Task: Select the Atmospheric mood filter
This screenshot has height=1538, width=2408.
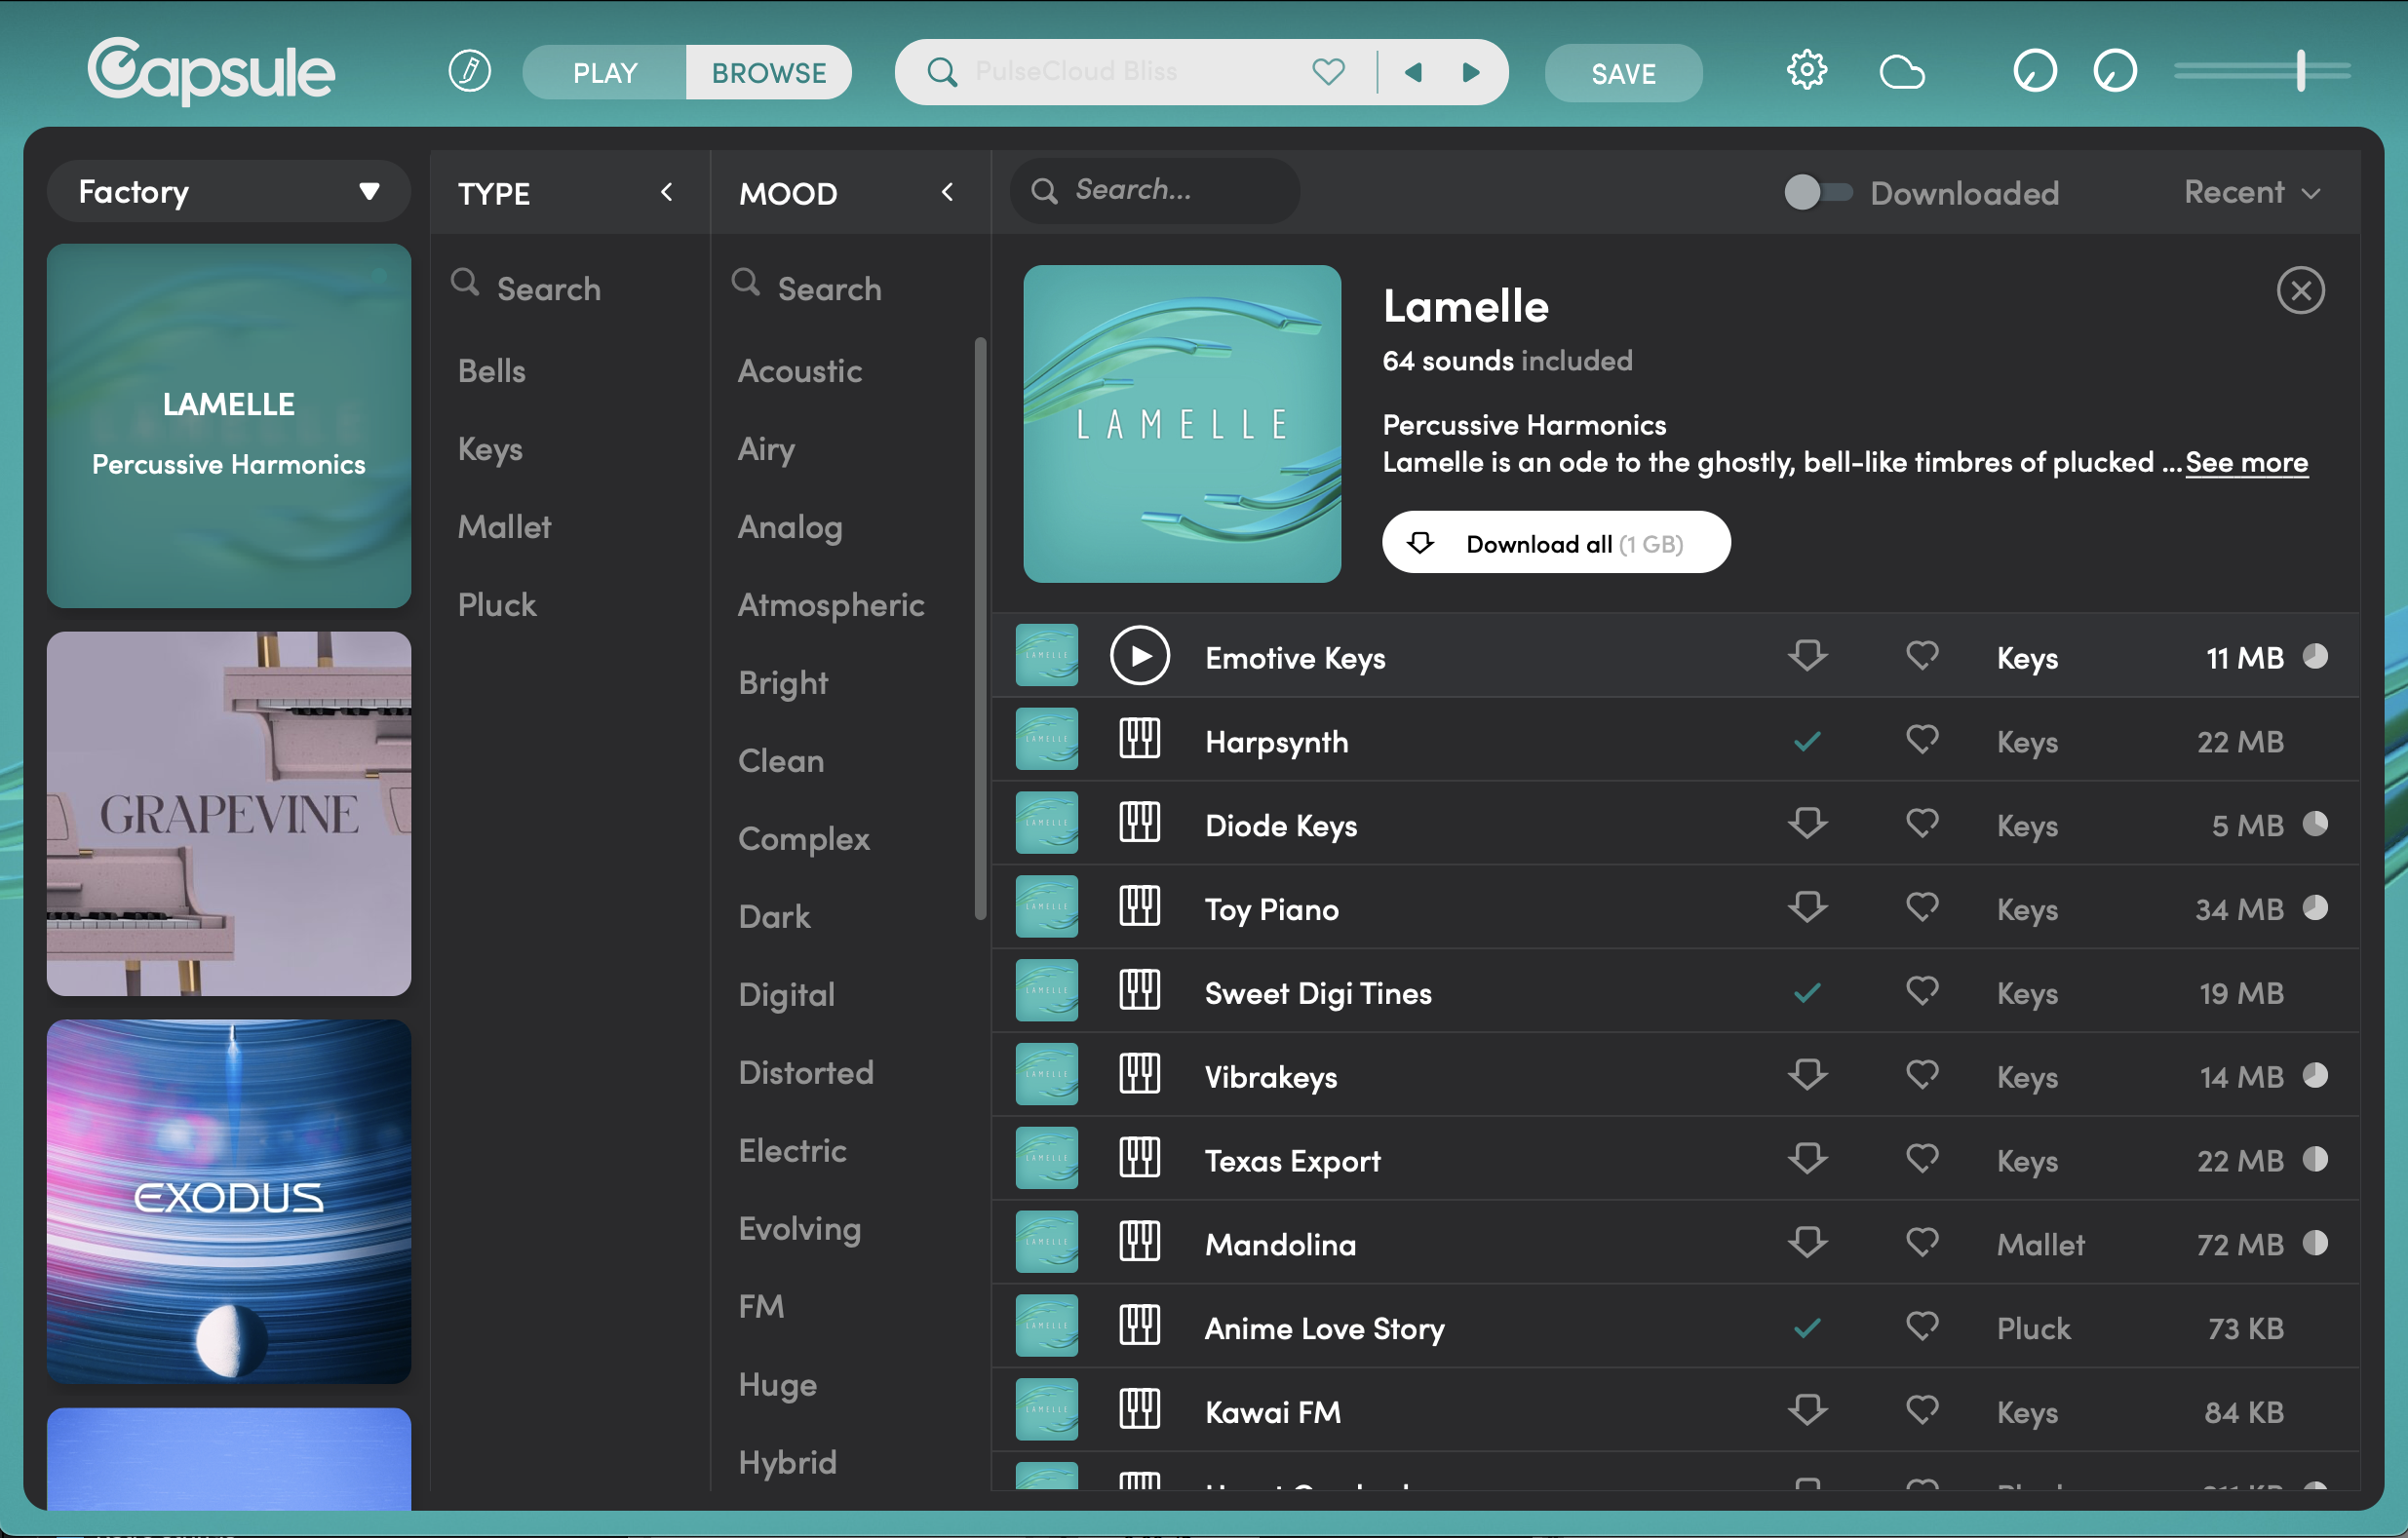Action: click(830, 605)
